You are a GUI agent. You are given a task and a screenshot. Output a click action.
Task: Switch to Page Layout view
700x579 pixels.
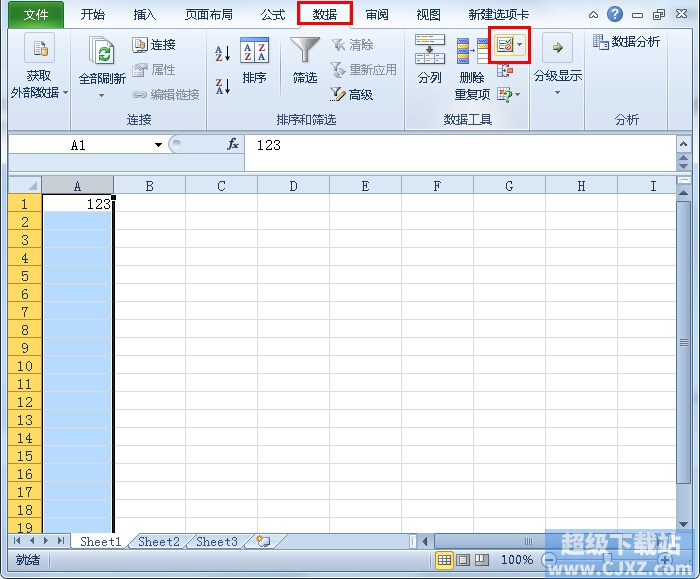pyautogui.click(x=463, y=559)
